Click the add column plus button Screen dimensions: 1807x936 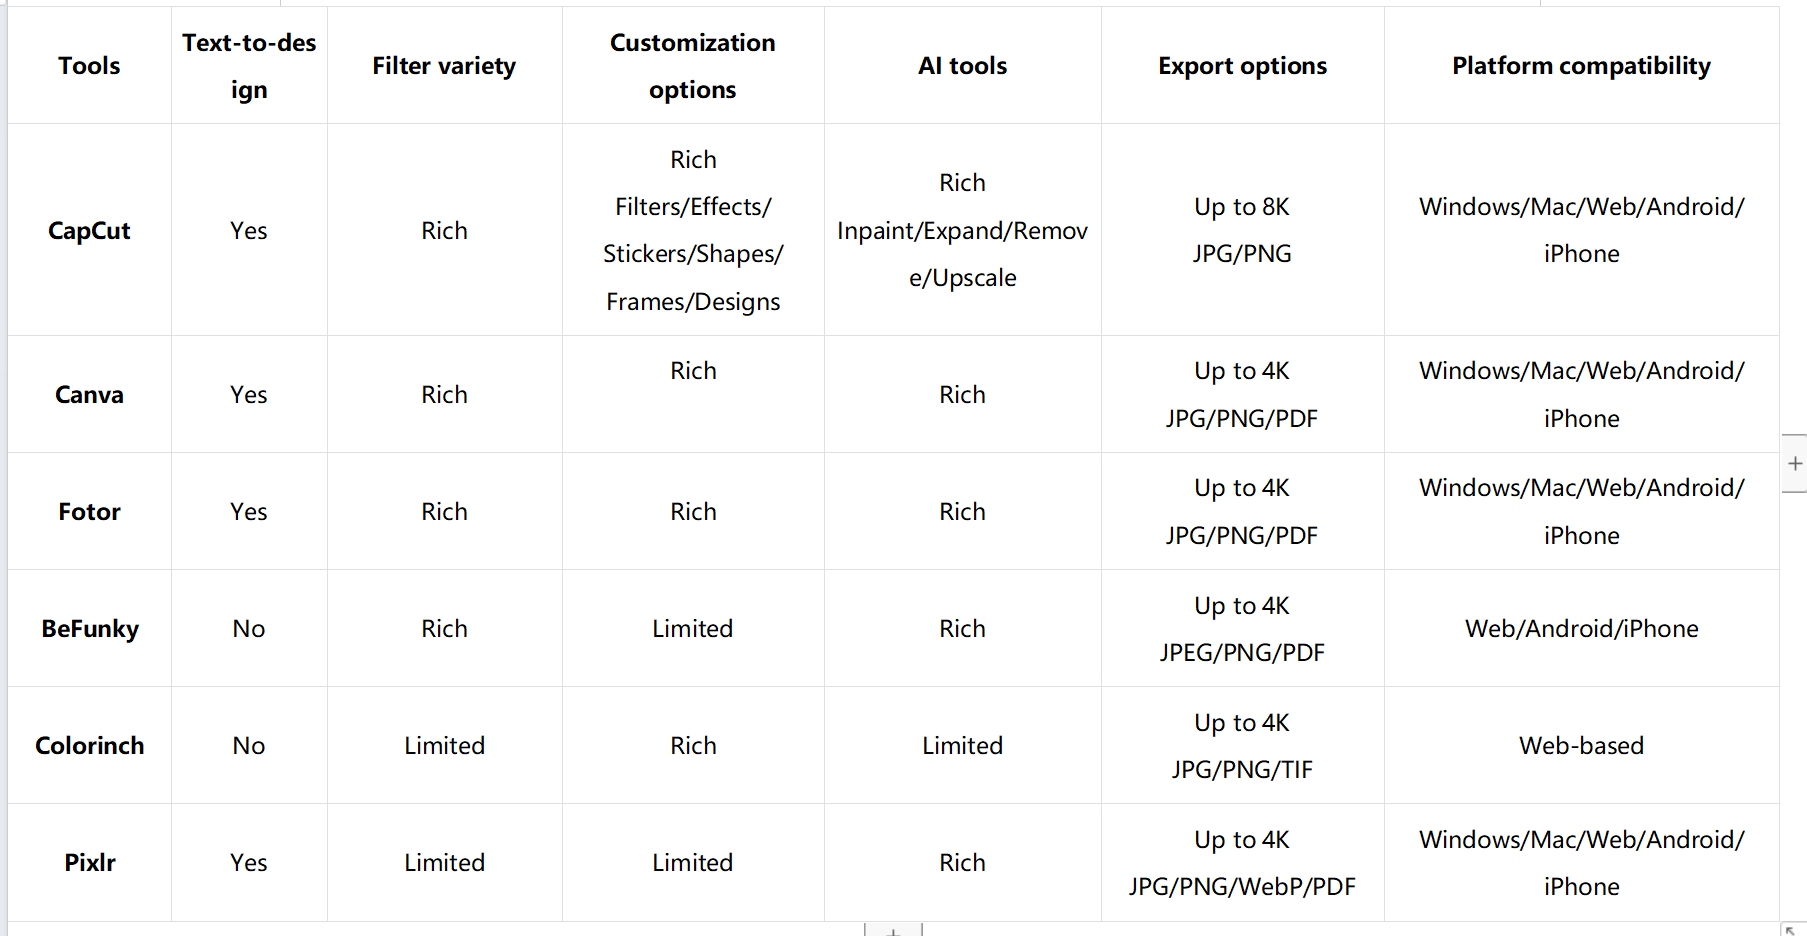pyautogui.click(x=1795, y=464)
